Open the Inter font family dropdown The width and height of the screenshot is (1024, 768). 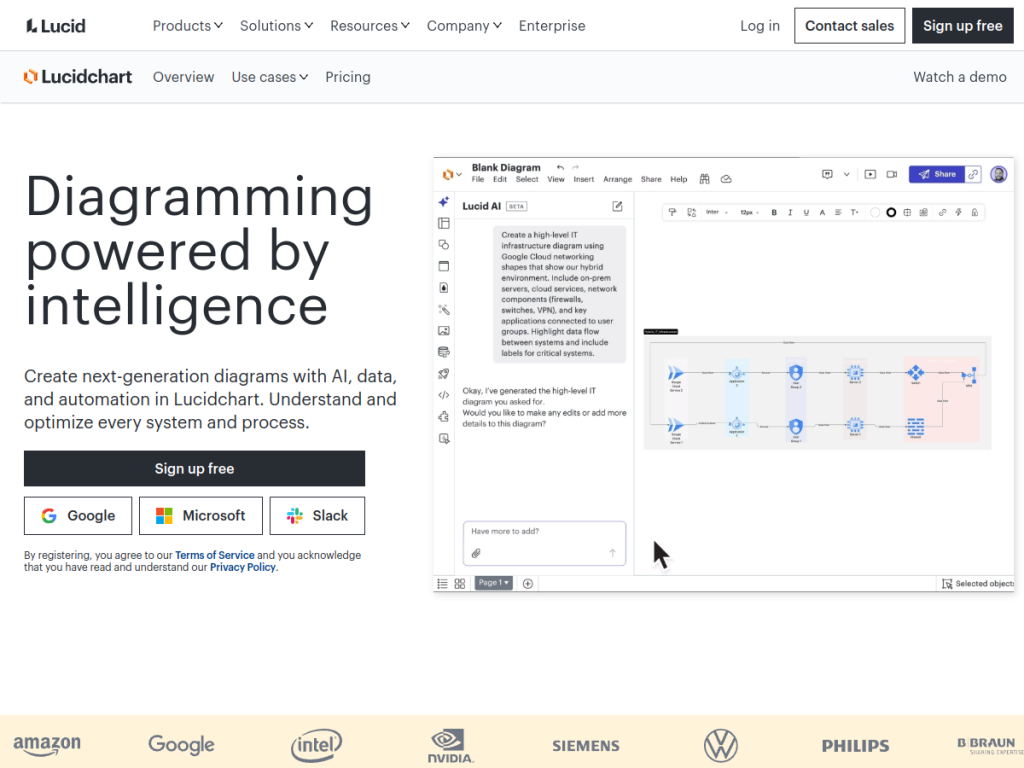coord(716,212)
